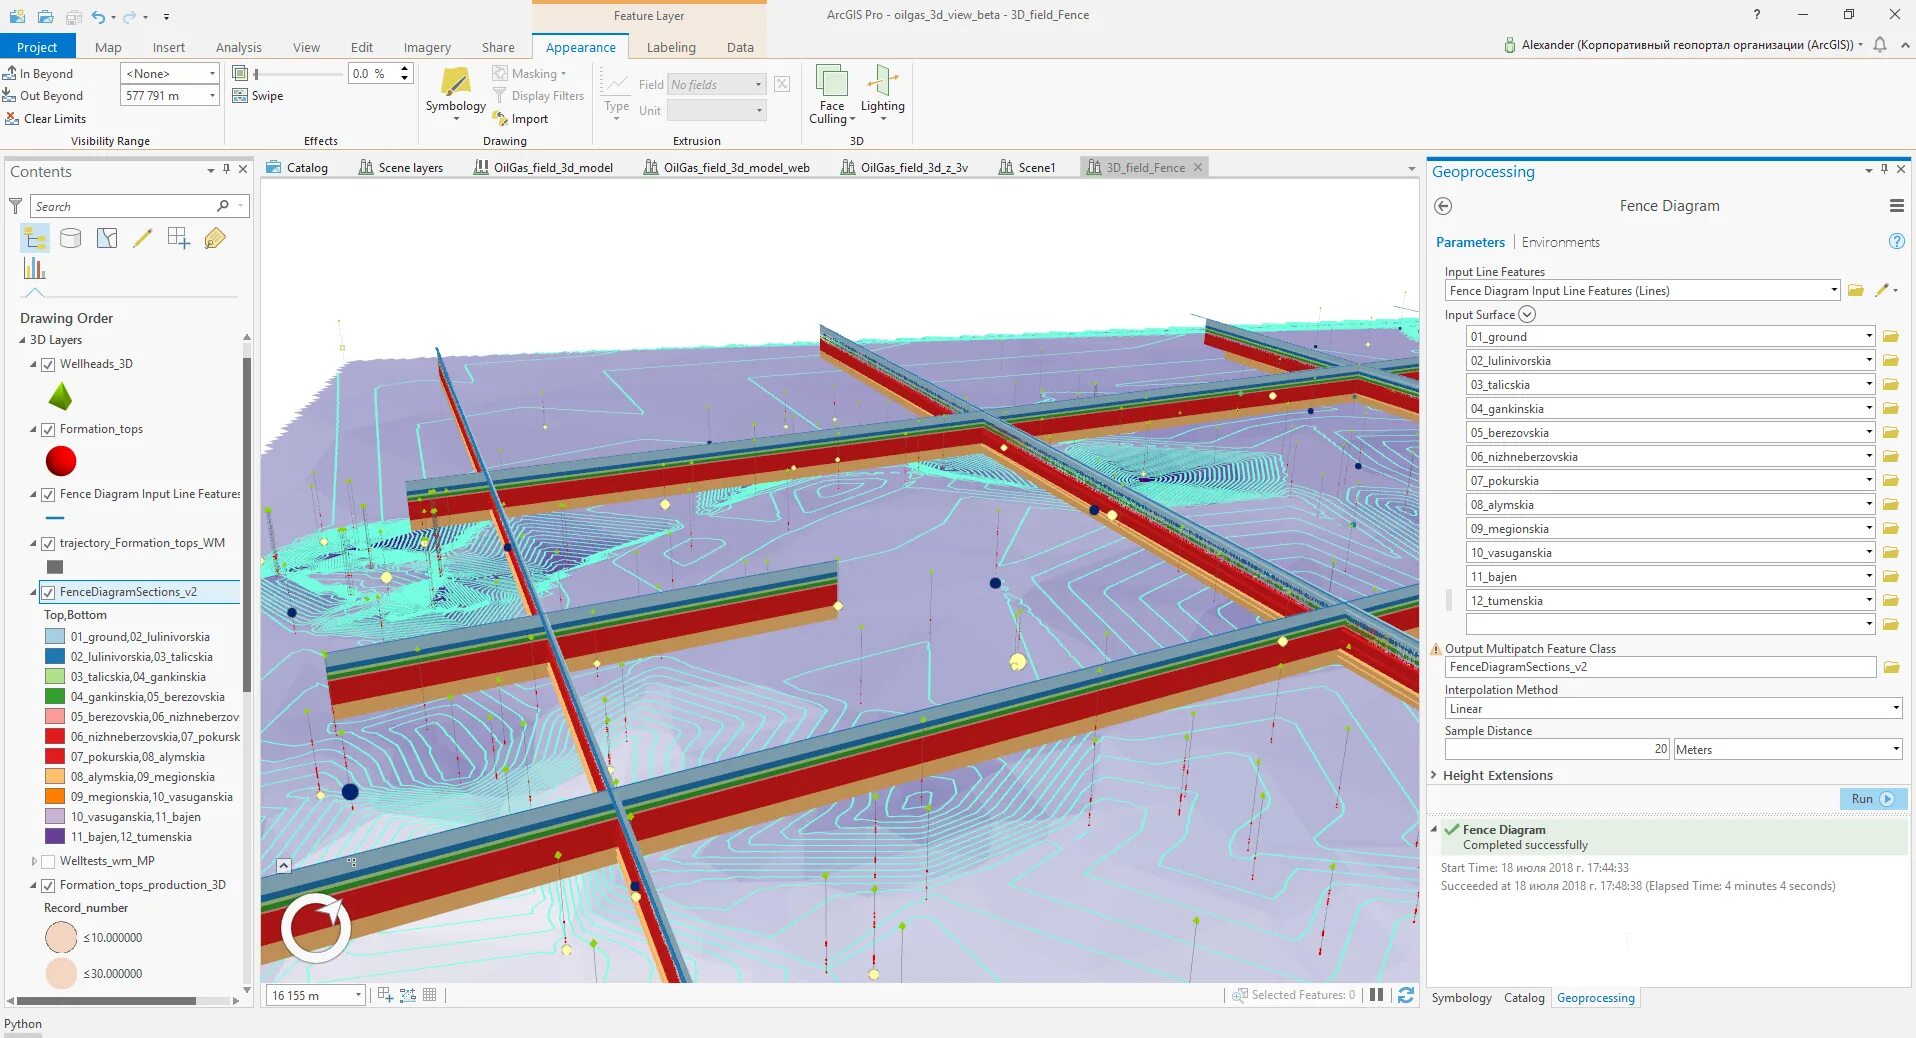Image resolution: width=1916 pixels, height=1038 pixels.
Task: Toggle Formation_tops_production_3D layer visibility
Action: (x=48, y=886)
